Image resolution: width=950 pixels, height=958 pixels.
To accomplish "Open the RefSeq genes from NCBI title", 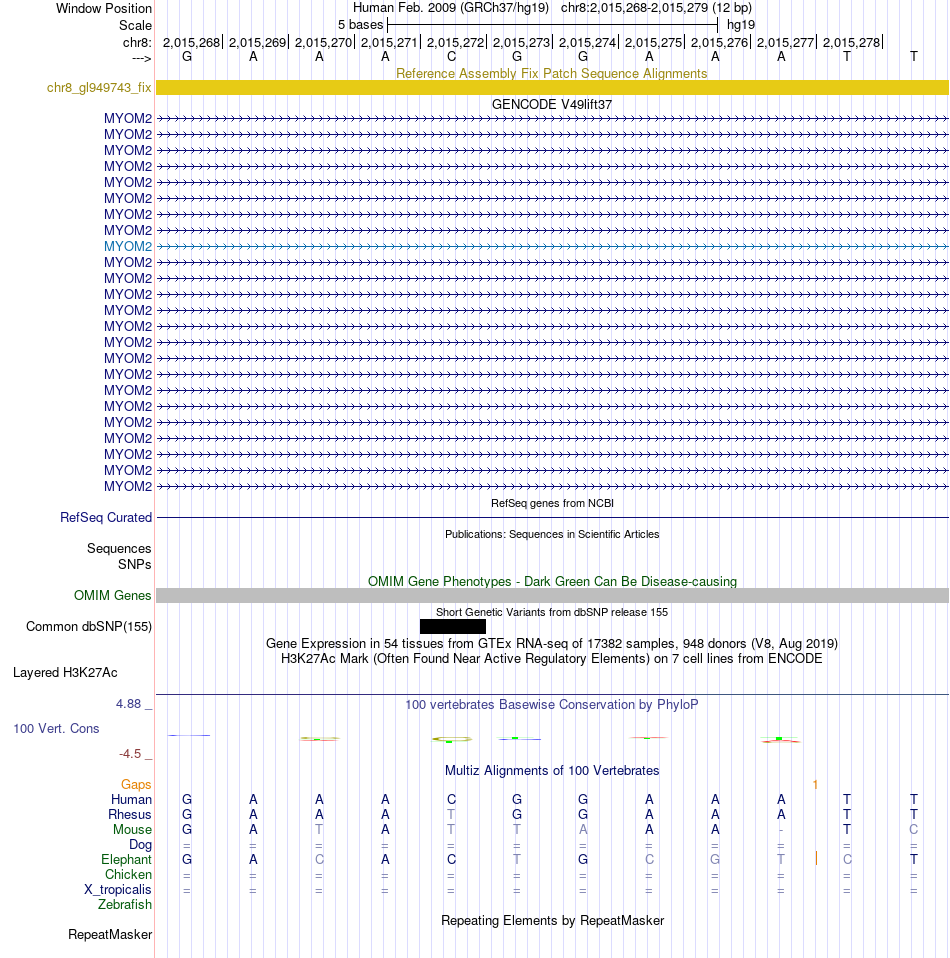I will pos(552,503).
